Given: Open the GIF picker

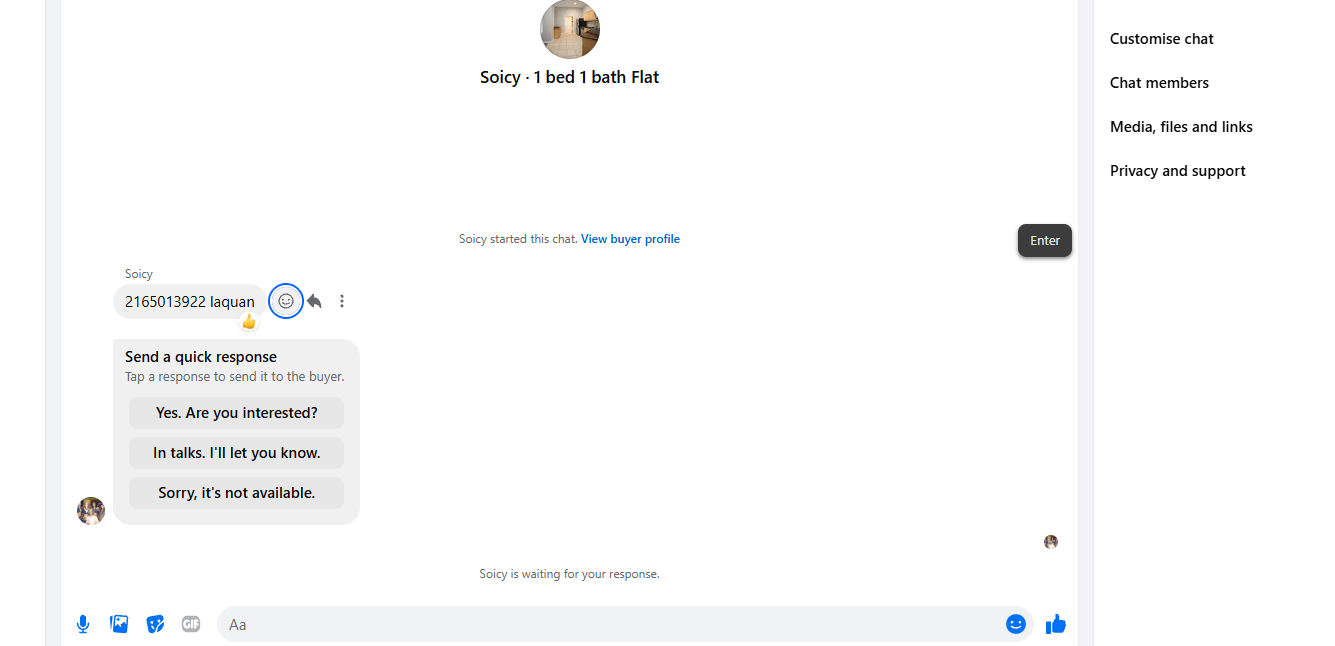Looking at the screenshot, I should 191,624.
